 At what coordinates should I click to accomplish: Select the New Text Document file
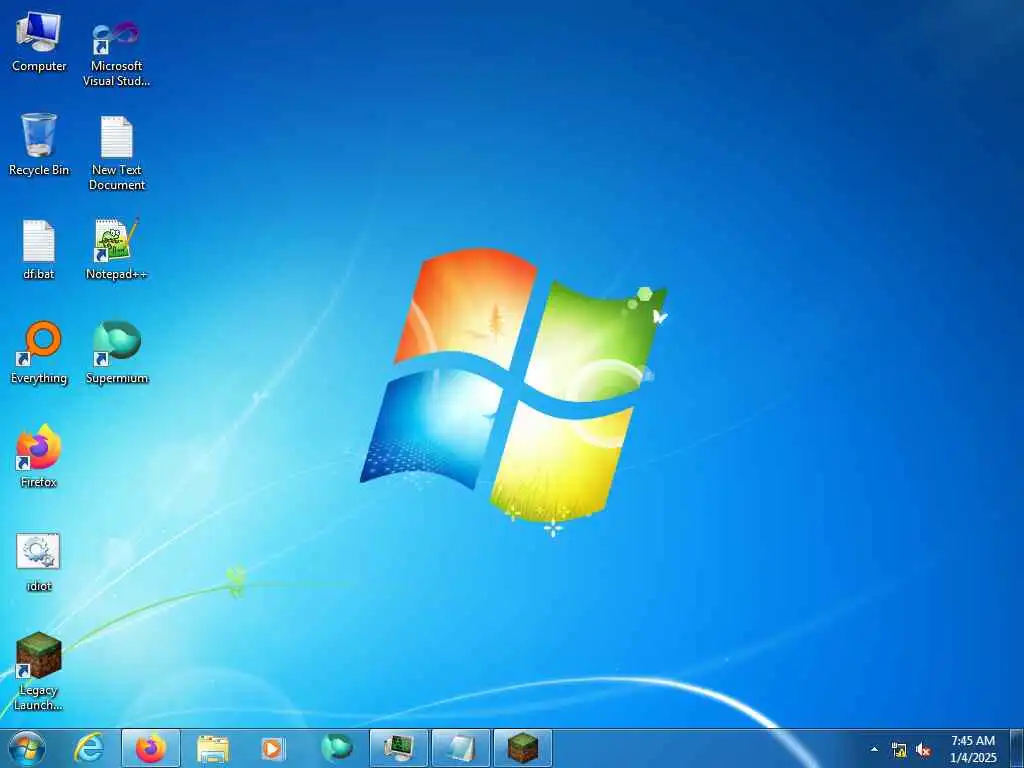click(117, 153)
